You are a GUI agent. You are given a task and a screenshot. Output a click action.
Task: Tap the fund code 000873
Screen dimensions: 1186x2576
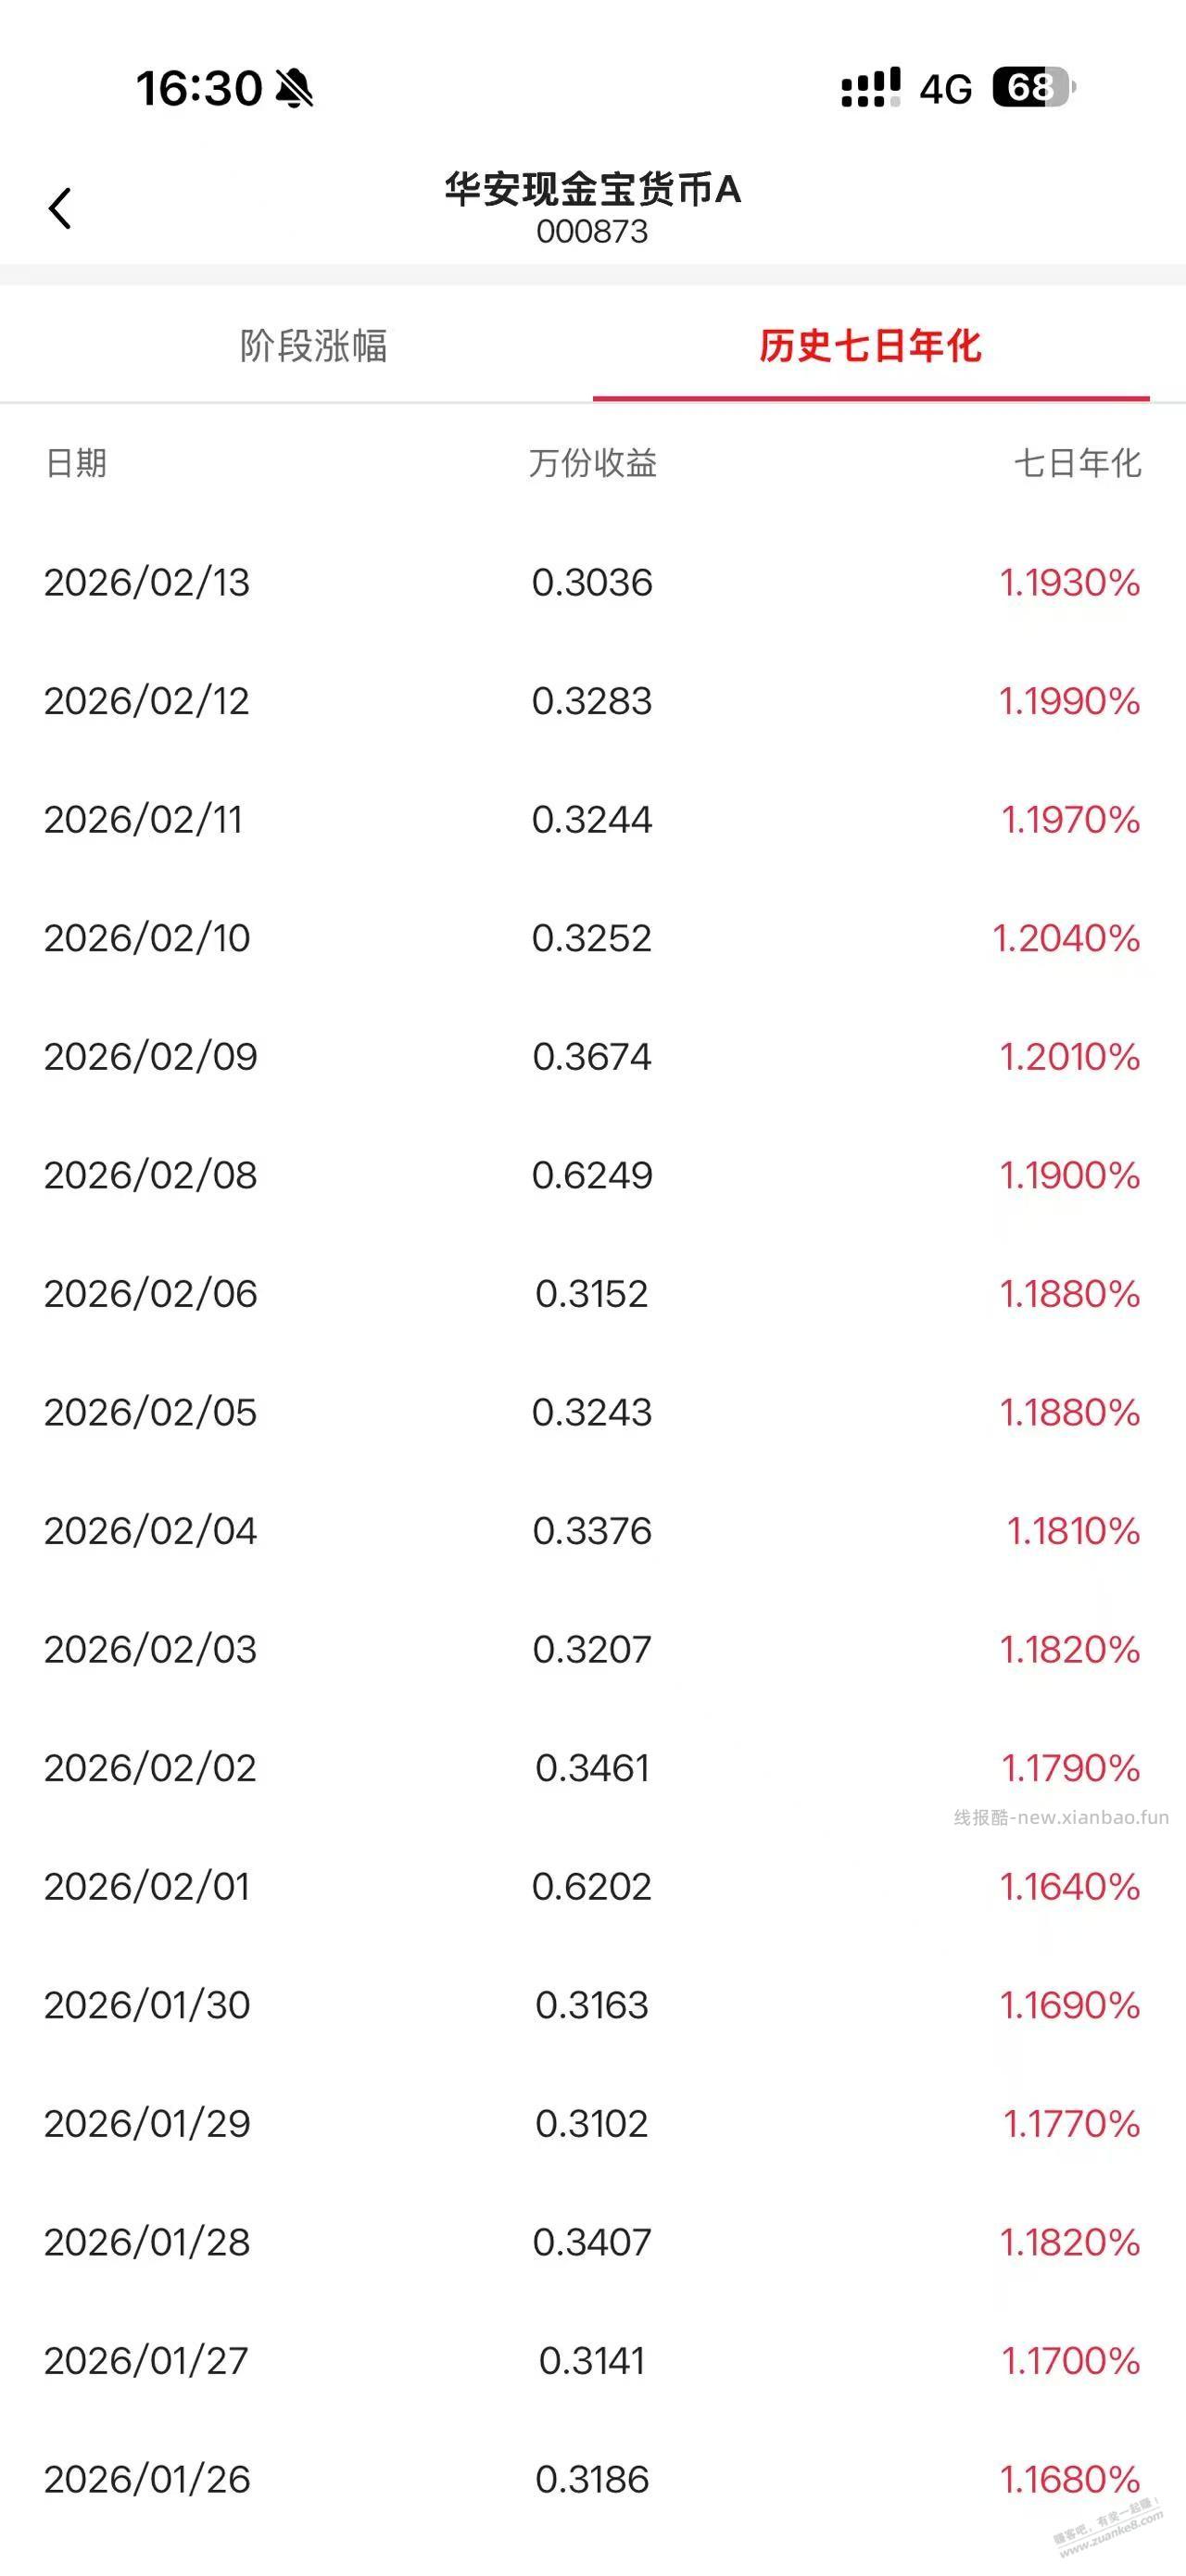point(592,232)
